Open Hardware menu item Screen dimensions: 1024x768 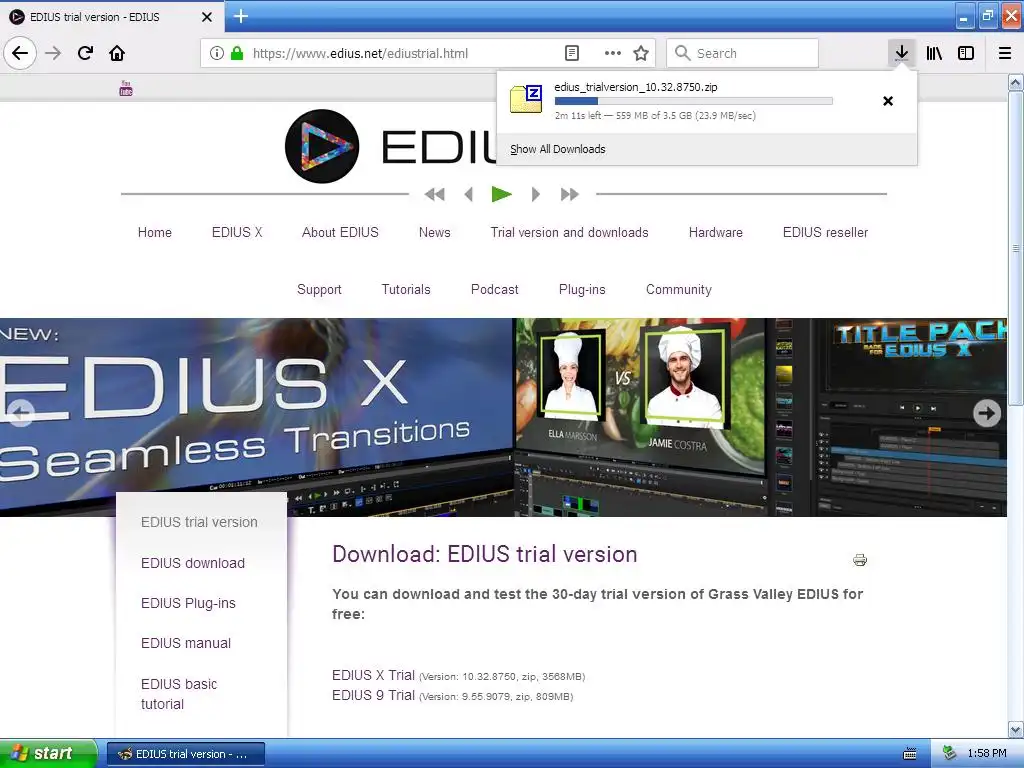(x=716, y=232)
